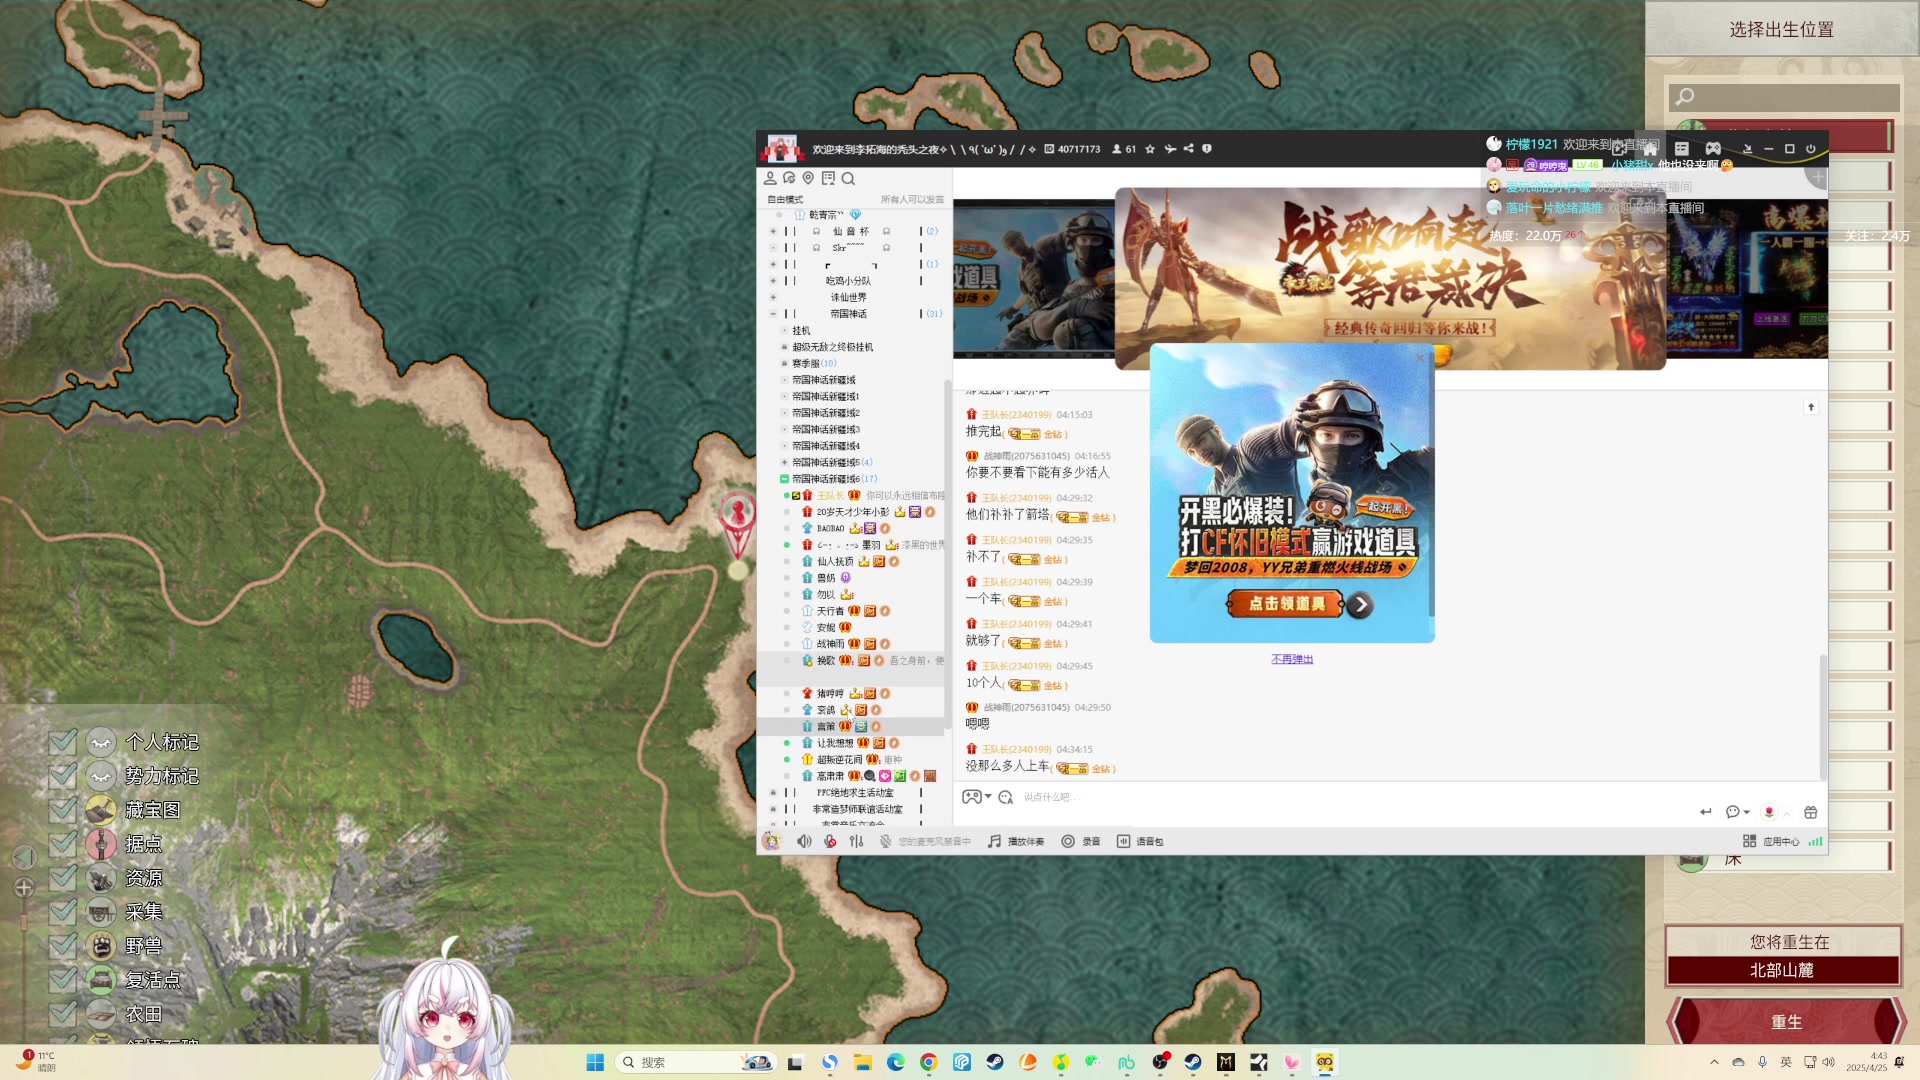Viewport: 1920px width, 1080px height.
Task: Click the plus zoom-in button on map
Action: point(24,887)
